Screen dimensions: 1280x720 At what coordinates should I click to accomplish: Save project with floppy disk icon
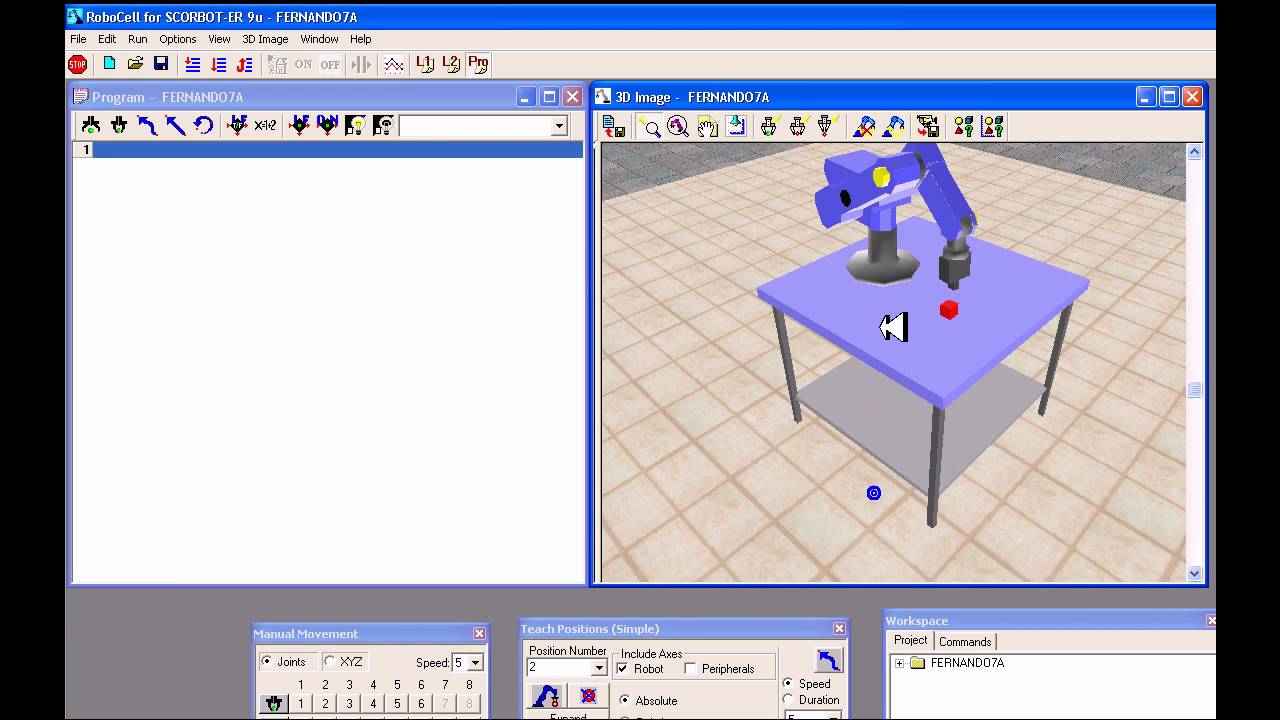(x=161, y=64)
